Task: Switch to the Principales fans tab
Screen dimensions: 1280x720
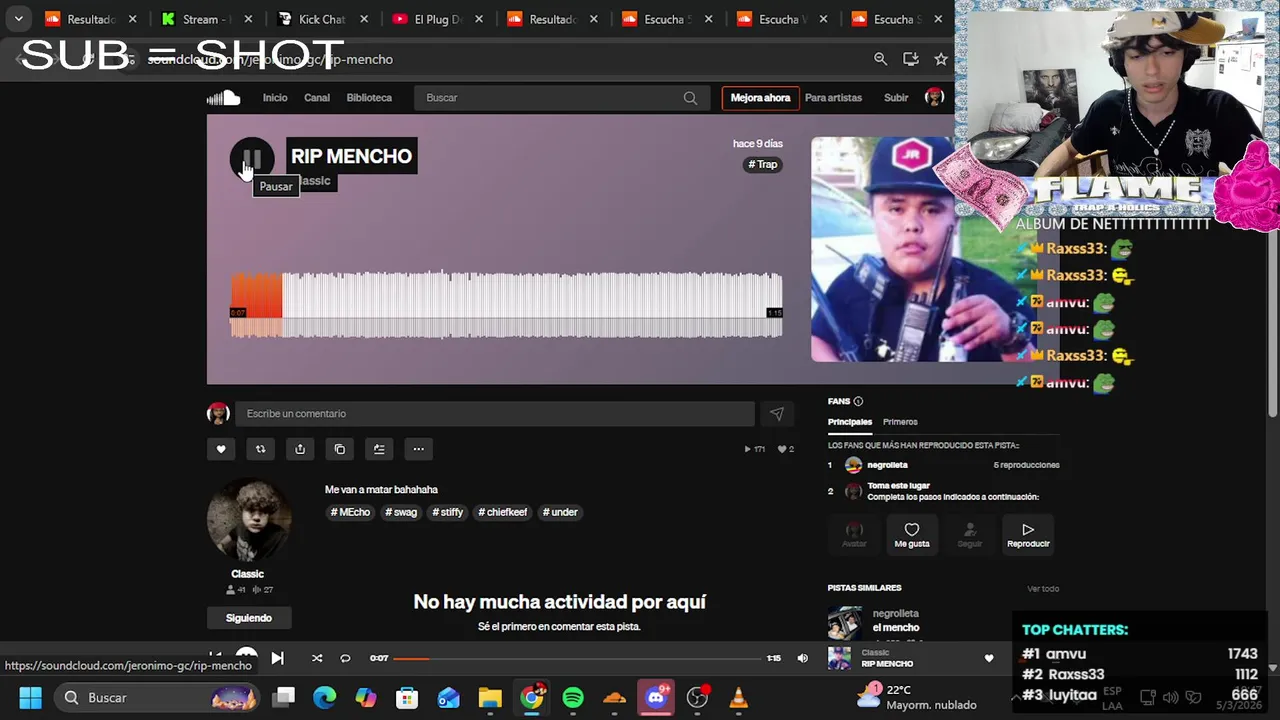Action: pyautogui.click(x=850, y=422)
